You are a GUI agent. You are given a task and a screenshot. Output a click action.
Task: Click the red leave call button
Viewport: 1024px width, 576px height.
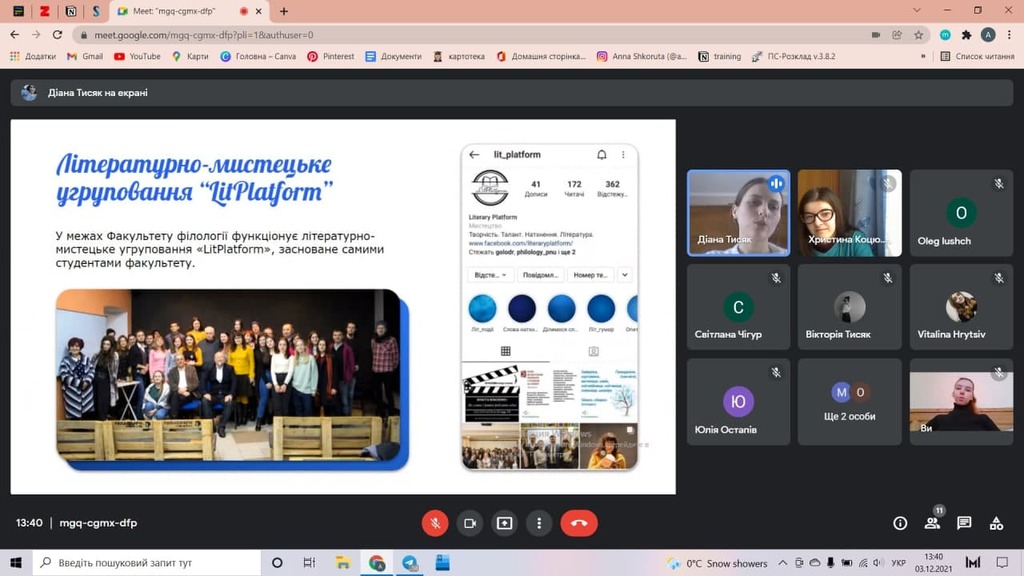(x=579, y=523)
